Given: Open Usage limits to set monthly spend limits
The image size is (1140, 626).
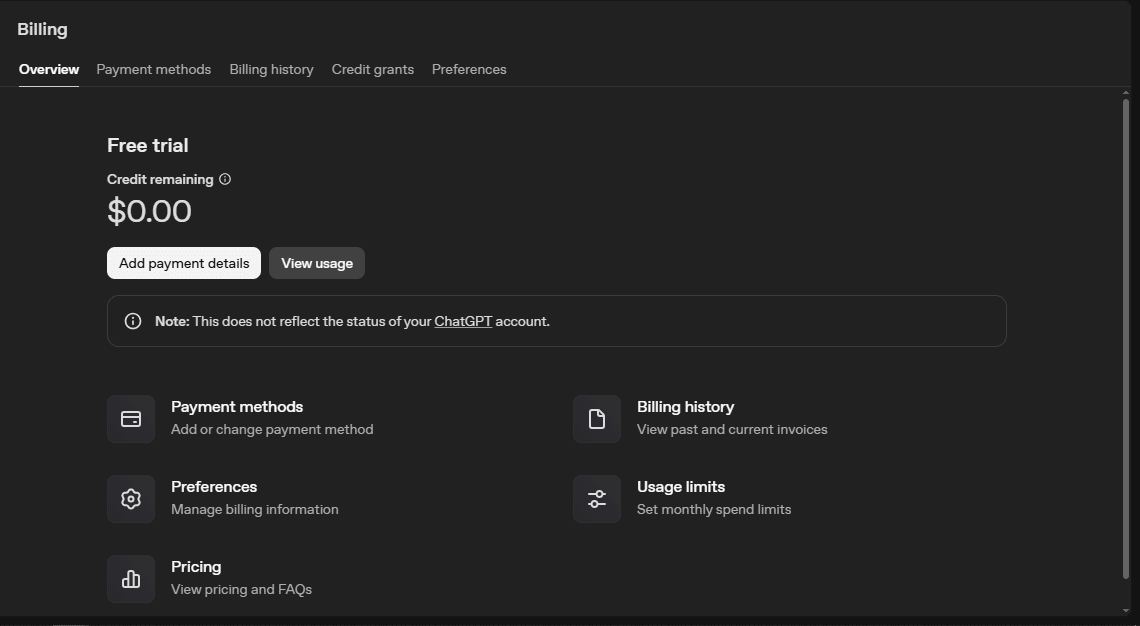Looking at the screenshot, I should tap(681, 486).
